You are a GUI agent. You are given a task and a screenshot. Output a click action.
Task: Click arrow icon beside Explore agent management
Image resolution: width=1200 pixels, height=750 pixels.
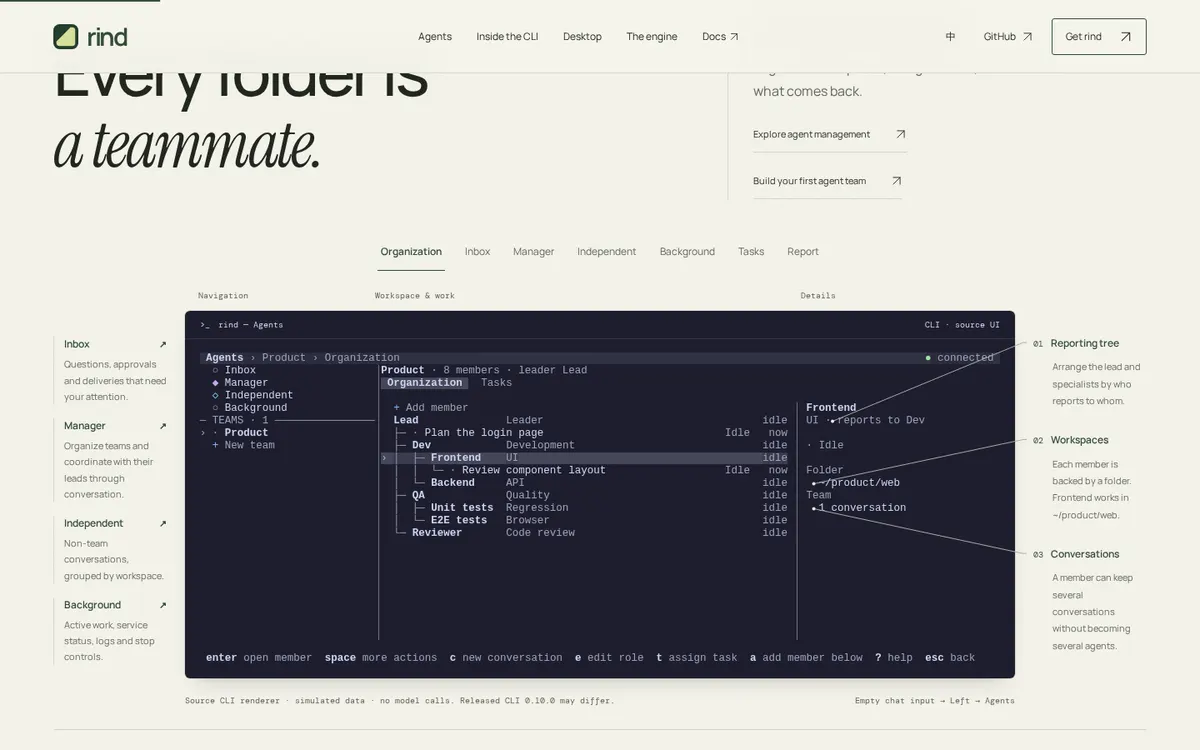900,134
